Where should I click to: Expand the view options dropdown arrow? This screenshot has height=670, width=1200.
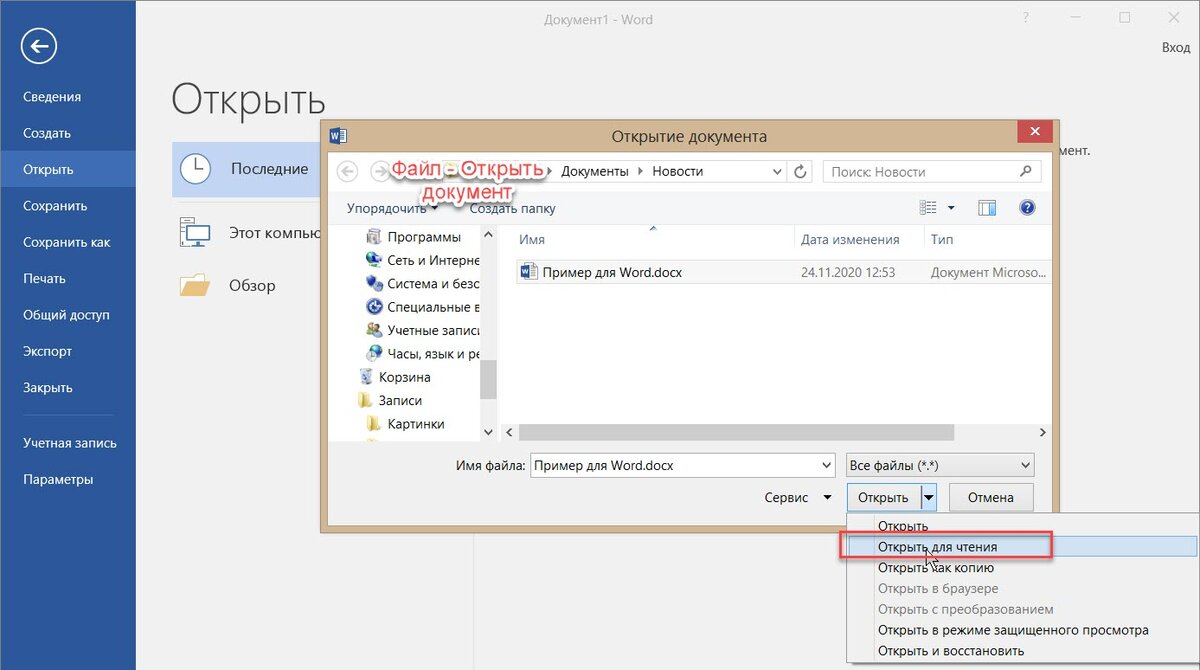point(951,208)
